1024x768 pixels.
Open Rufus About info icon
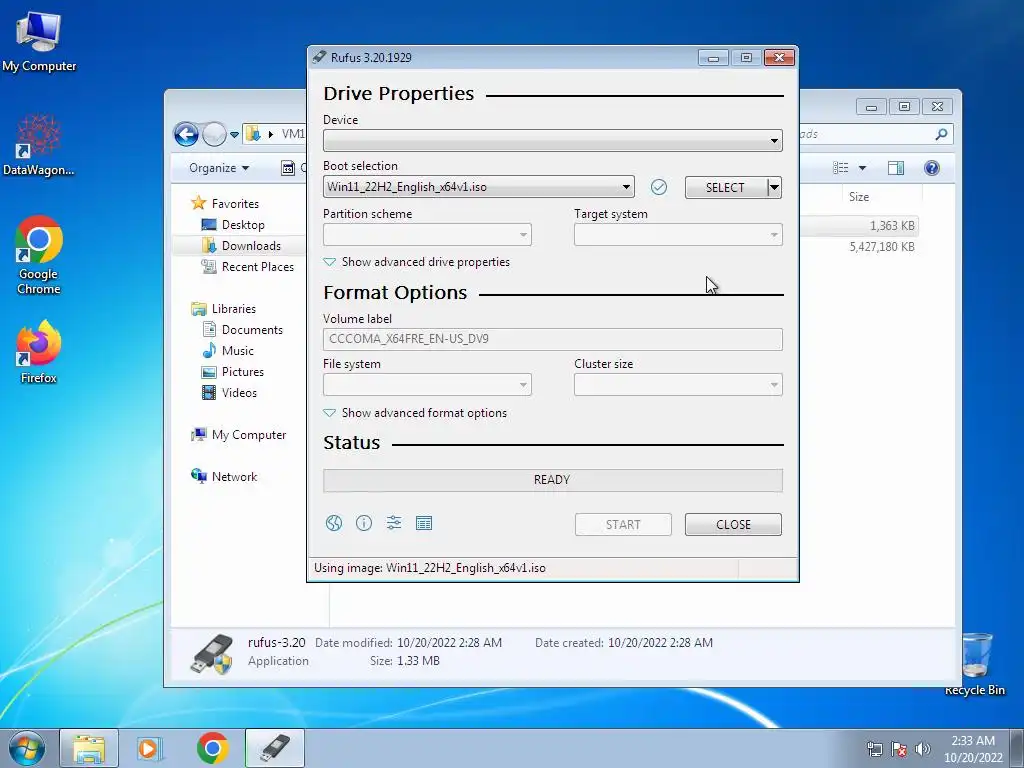pos(364,523)
